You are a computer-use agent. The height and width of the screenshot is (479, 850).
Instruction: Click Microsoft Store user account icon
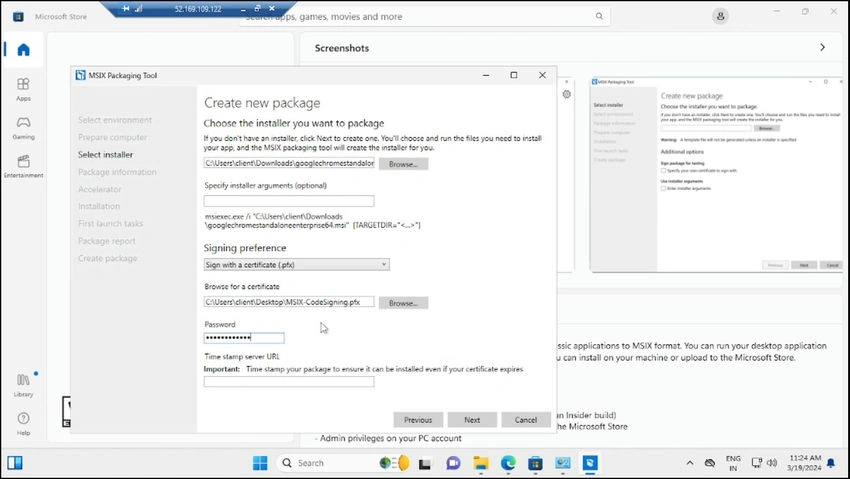click(720, 16)
